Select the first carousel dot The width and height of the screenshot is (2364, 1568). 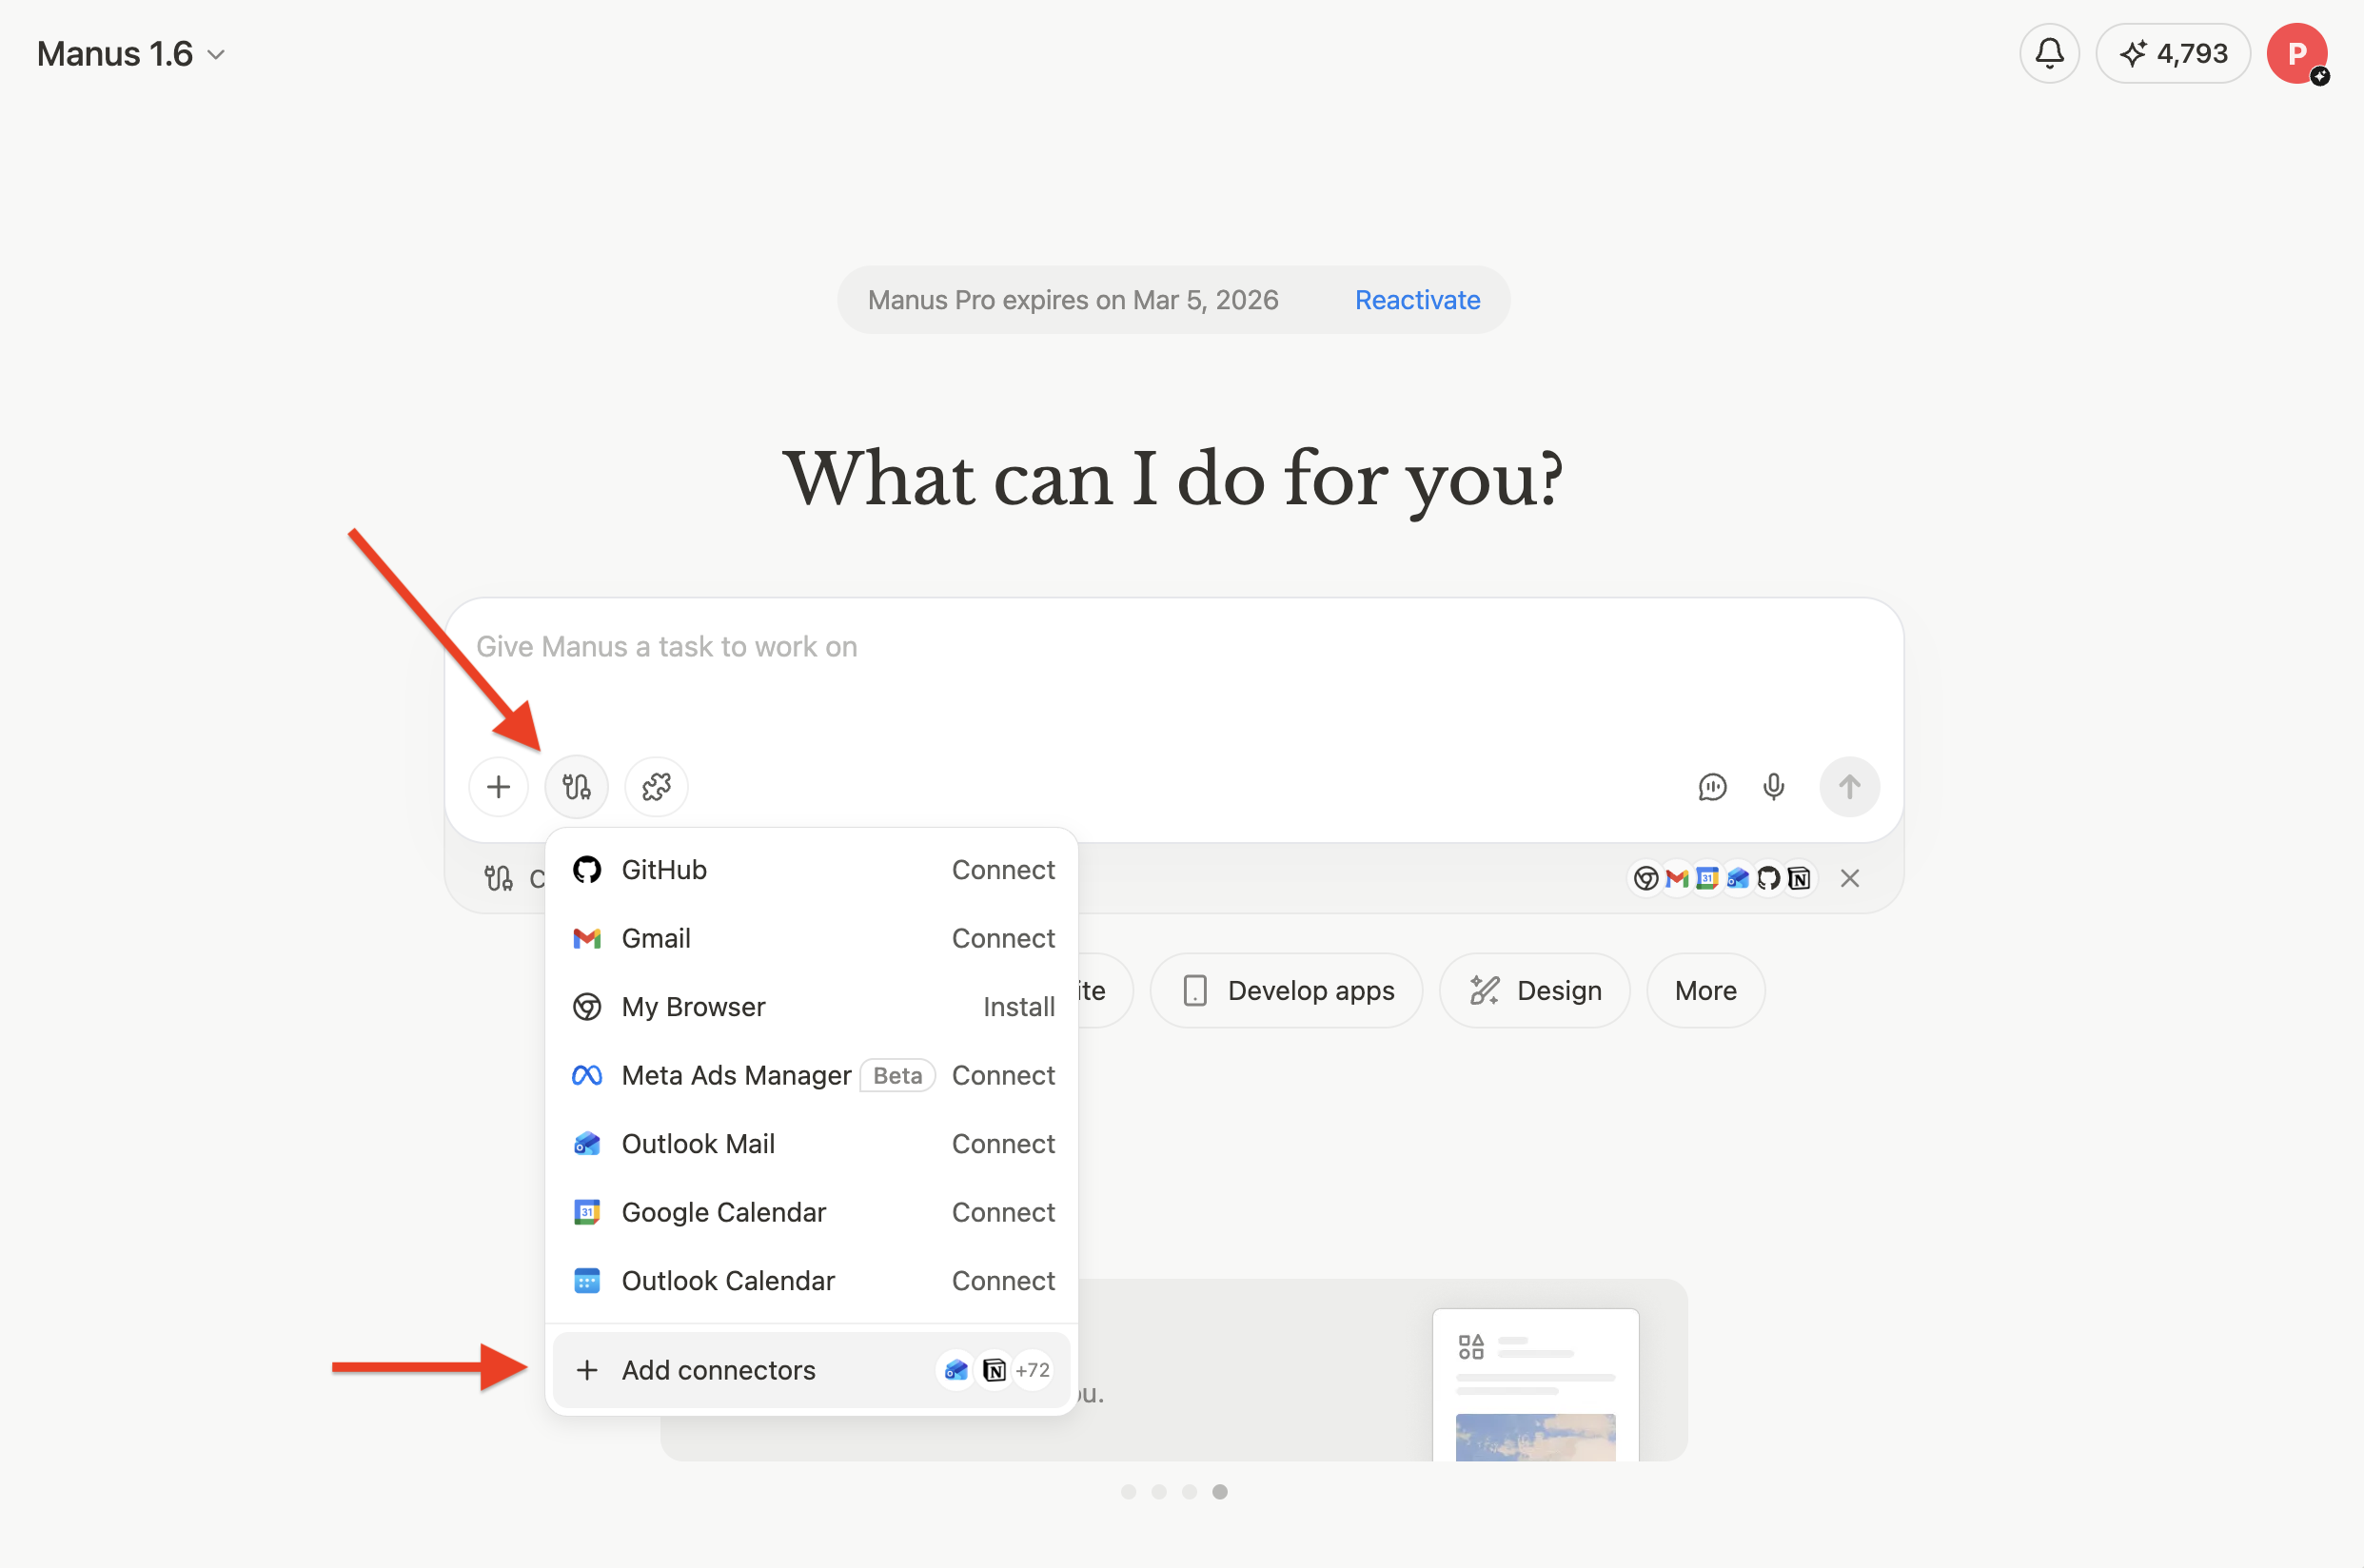[x=1128, y=1492]
